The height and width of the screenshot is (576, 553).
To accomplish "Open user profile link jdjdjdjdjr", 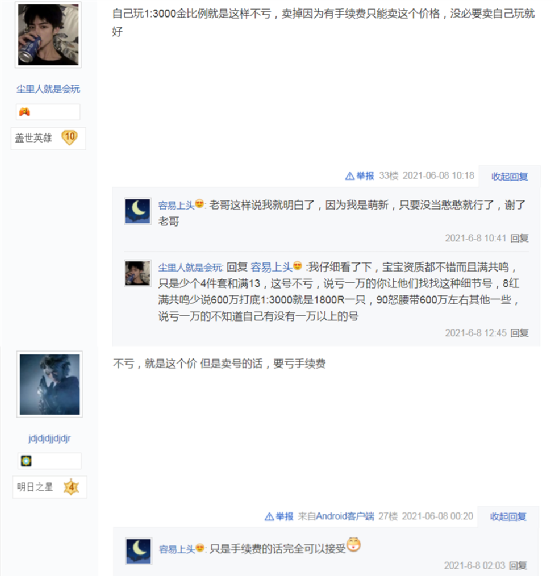I will pyautogui.click(x=49, y=438).
